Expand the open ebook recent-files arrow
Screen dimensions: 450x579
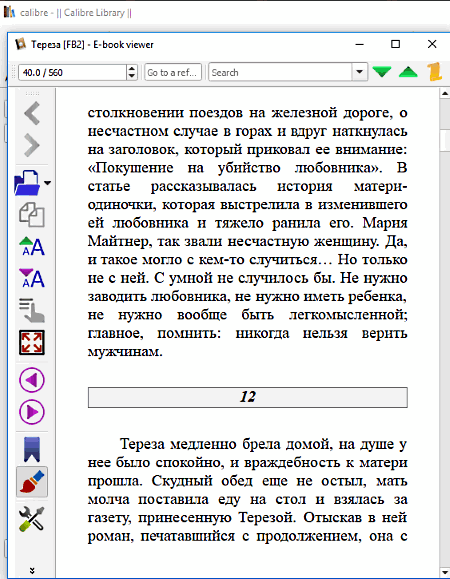47,182
